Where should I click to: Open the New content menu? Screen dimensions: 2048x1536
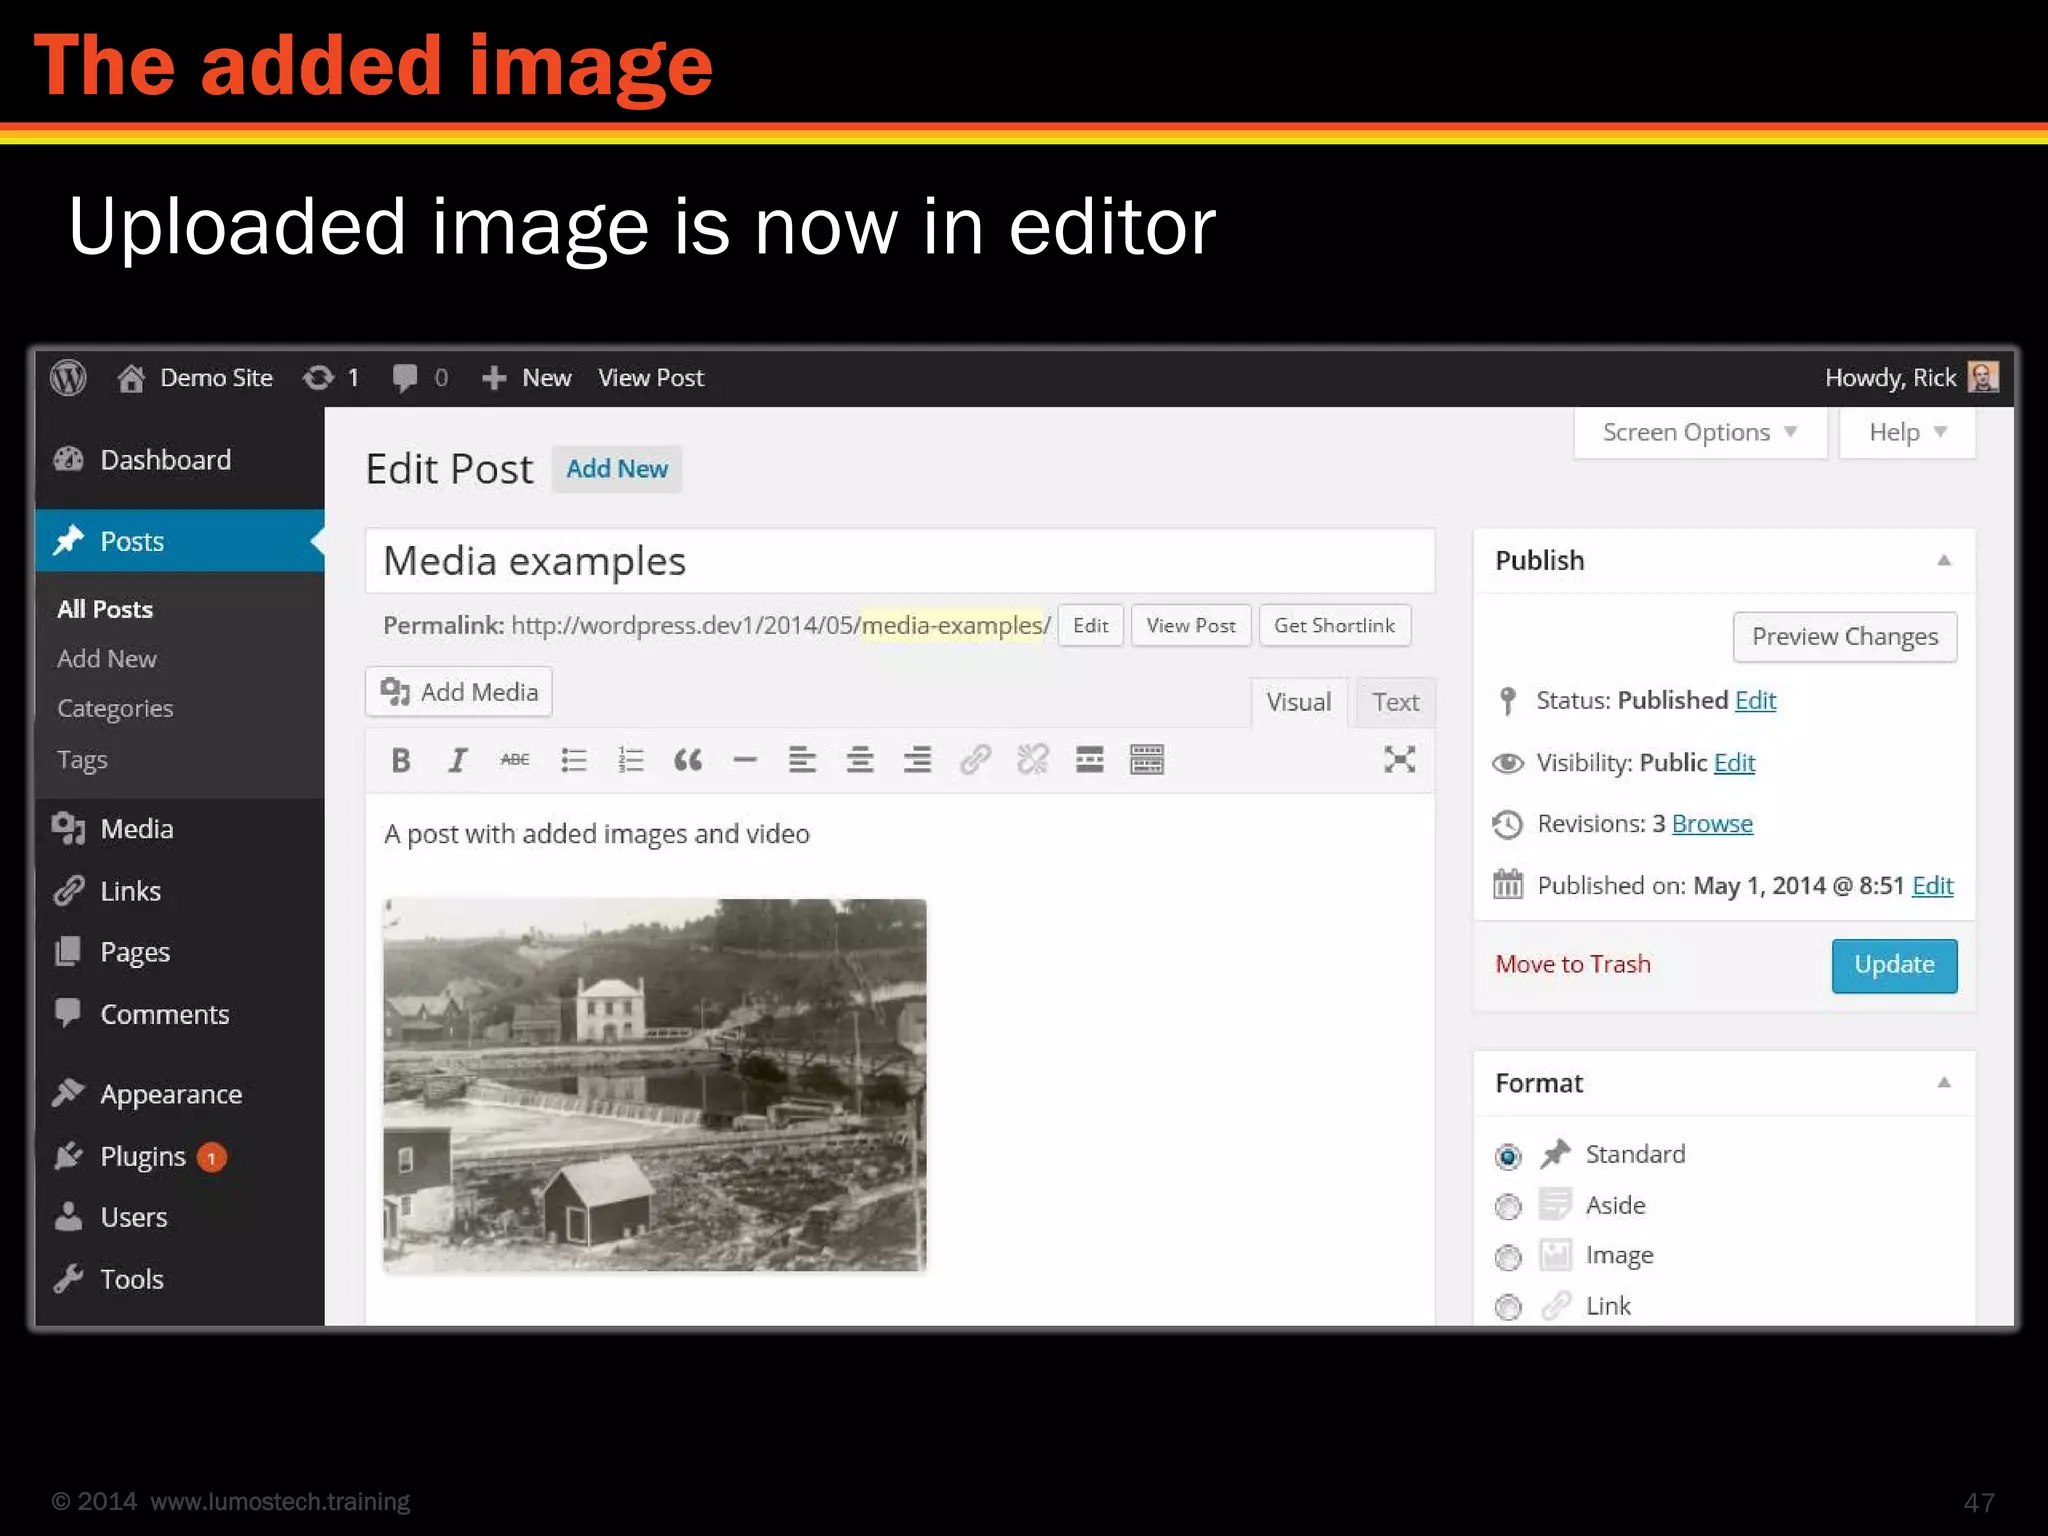point(526,378)
